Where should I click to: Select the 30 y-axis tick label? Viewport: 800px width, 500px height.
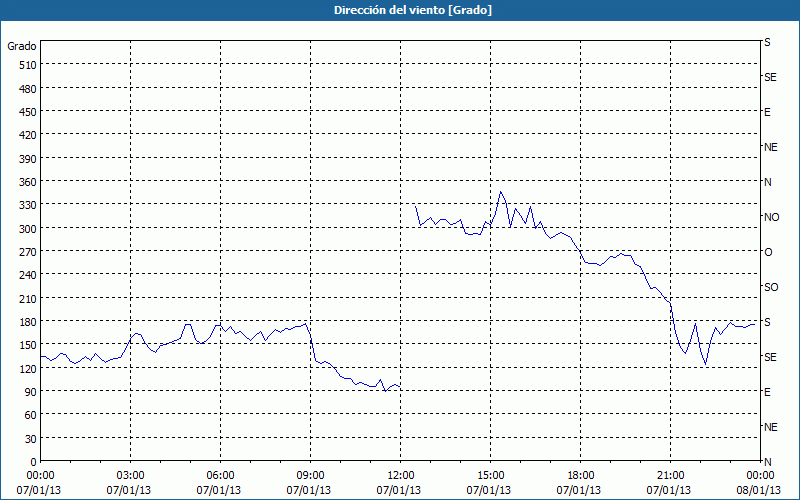(x=31, y=439)
